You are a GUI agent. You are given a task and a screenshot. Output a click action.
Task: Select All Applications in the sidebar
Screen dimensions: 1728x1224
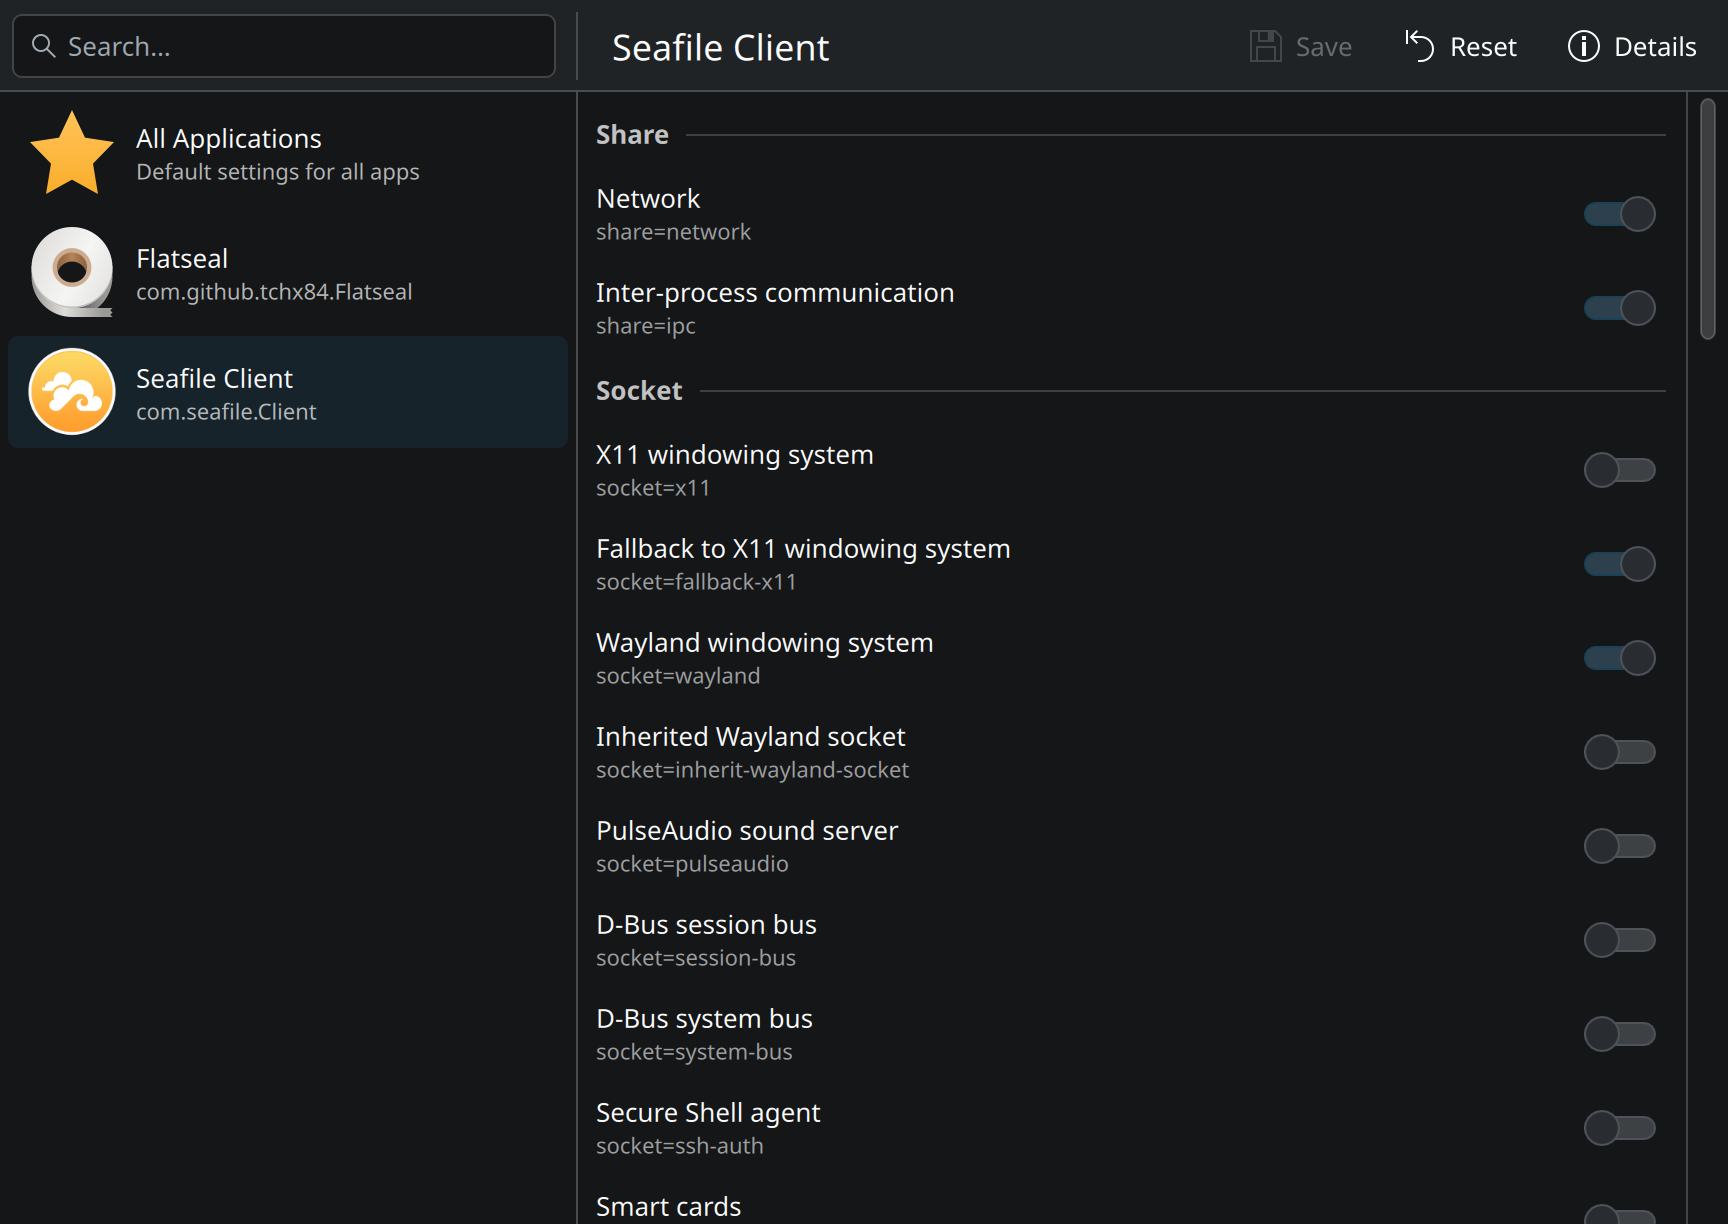point(288,153)
